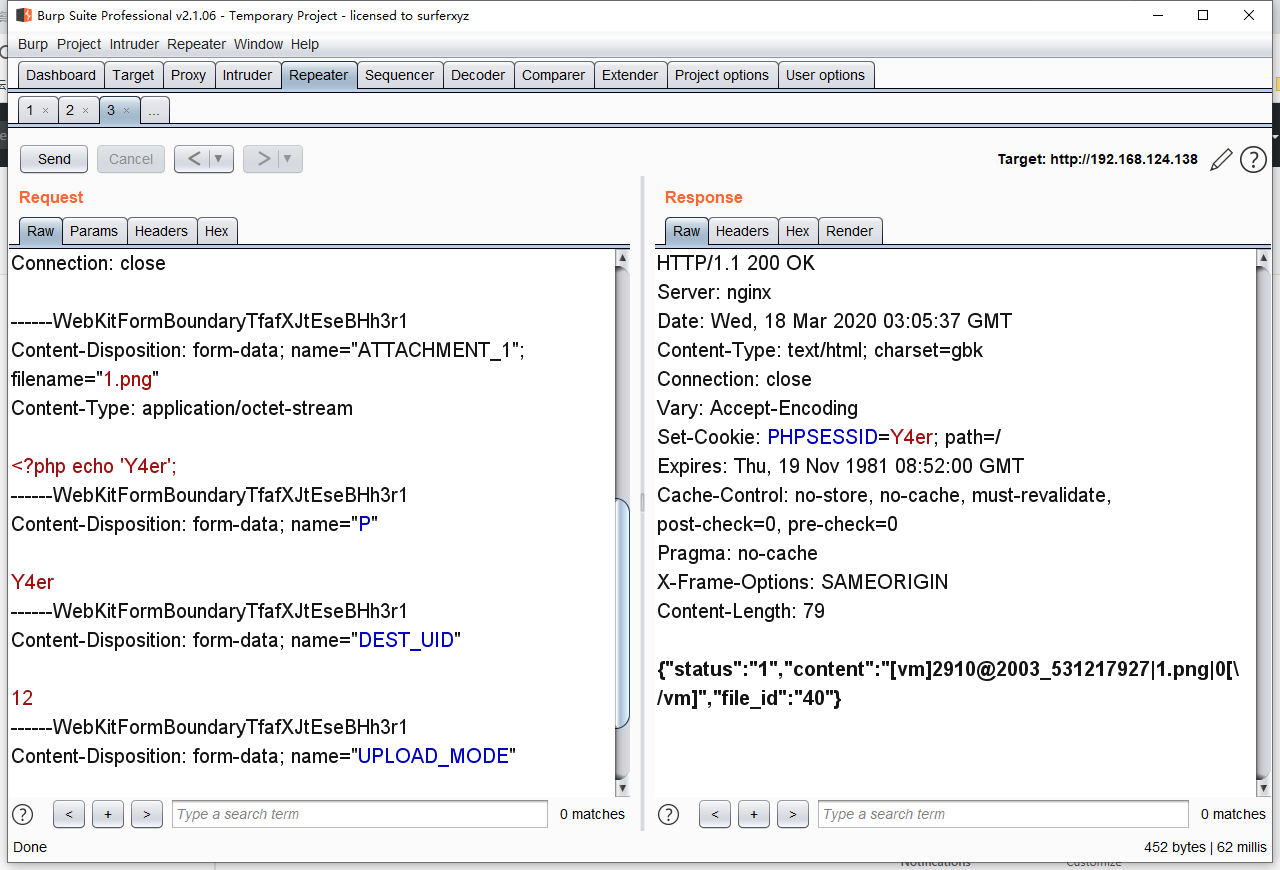
Task: Switch to the Dashboard tab
Action: point(61,75)
